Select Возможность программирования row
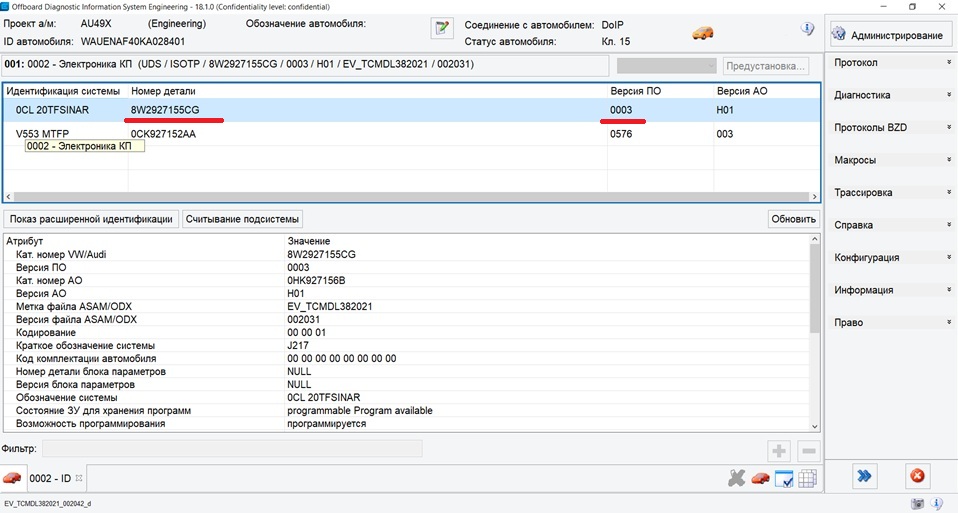 click(407, 423)
